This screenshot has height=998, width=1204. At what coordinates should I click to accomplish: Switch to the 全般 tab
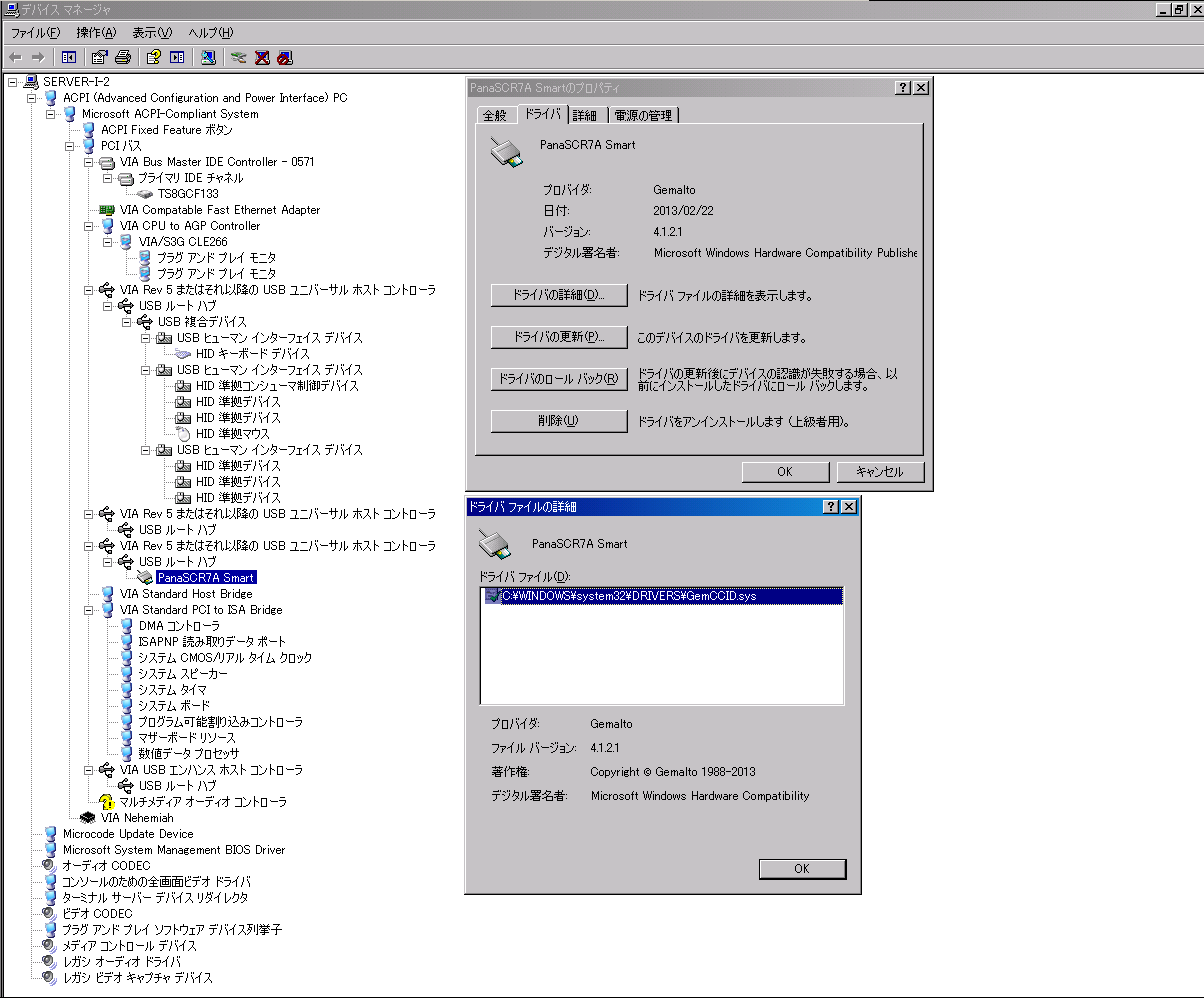coord(495,116)
